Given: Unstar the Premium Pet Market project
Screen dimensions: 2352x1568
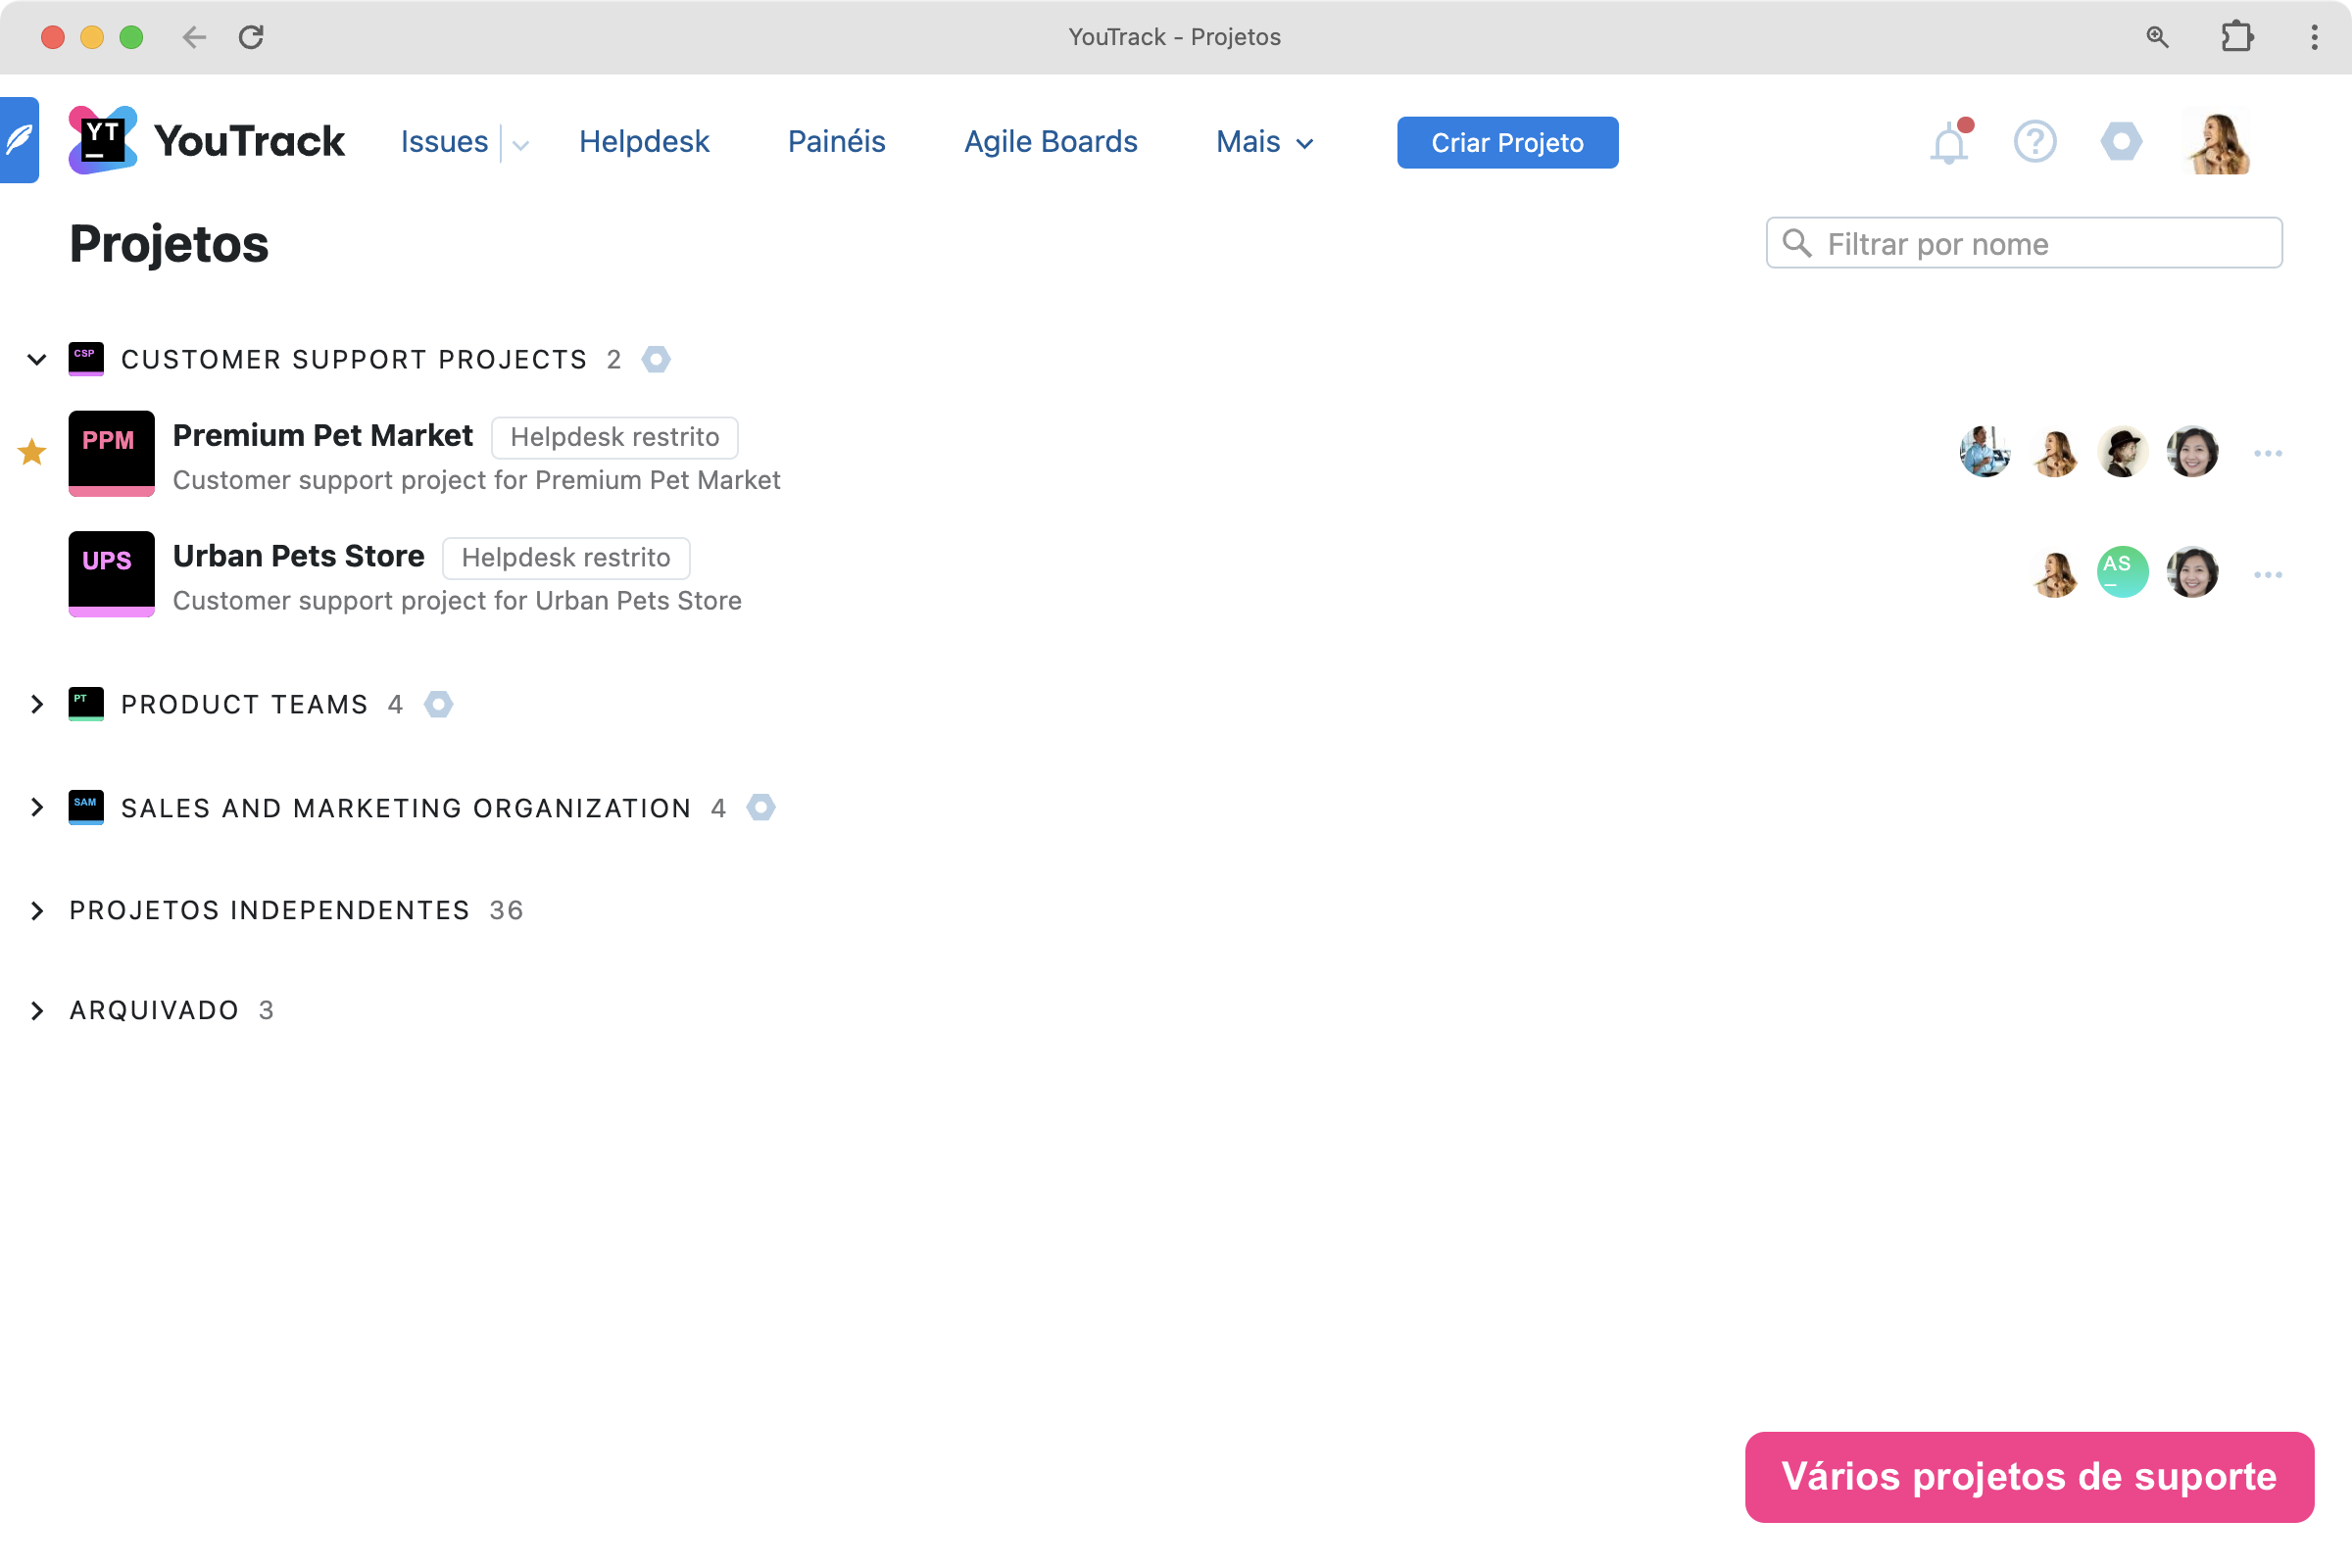Looking at the screenshot, I should [32, 452].
